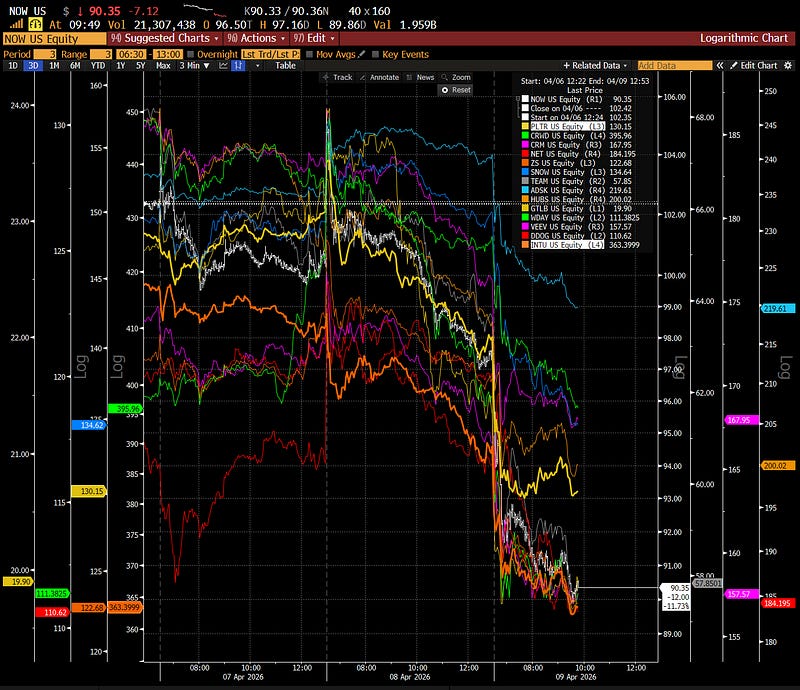Open Lst Trd/Lst P price field selector

pyautogui.click(x=270, y=54)
